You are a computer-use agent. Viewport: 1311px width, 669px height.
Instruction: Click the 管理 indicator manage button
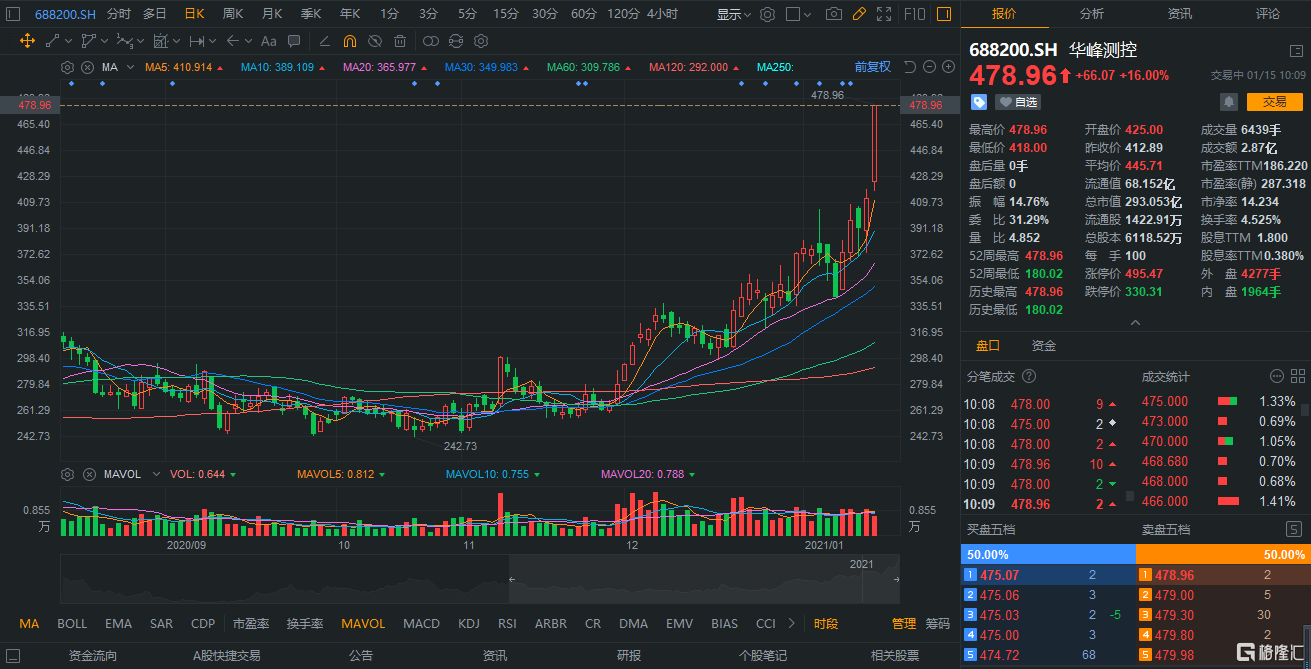[904, 623]
